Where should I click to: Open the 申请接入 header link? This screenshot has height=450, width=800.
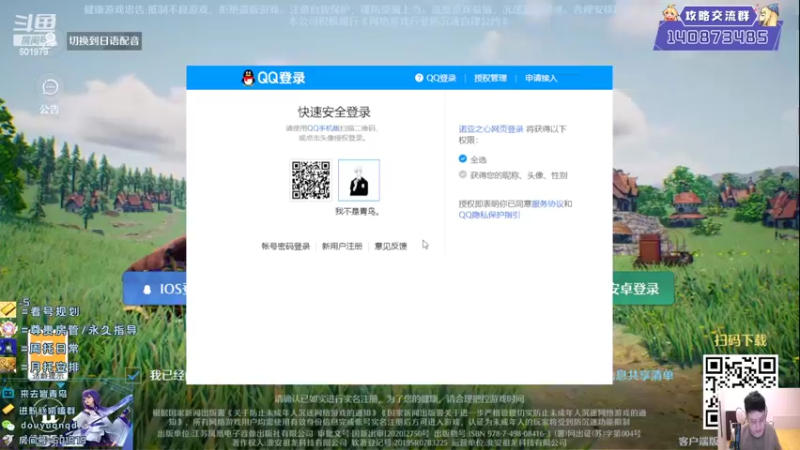point(541,78)
